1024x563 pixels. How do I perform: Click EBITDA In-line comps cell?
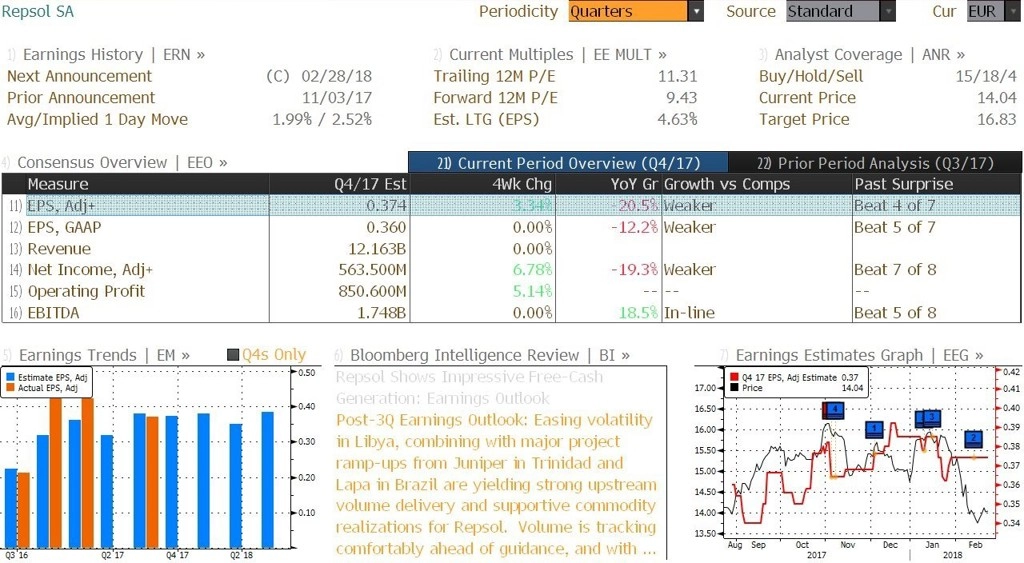point(689,313)
